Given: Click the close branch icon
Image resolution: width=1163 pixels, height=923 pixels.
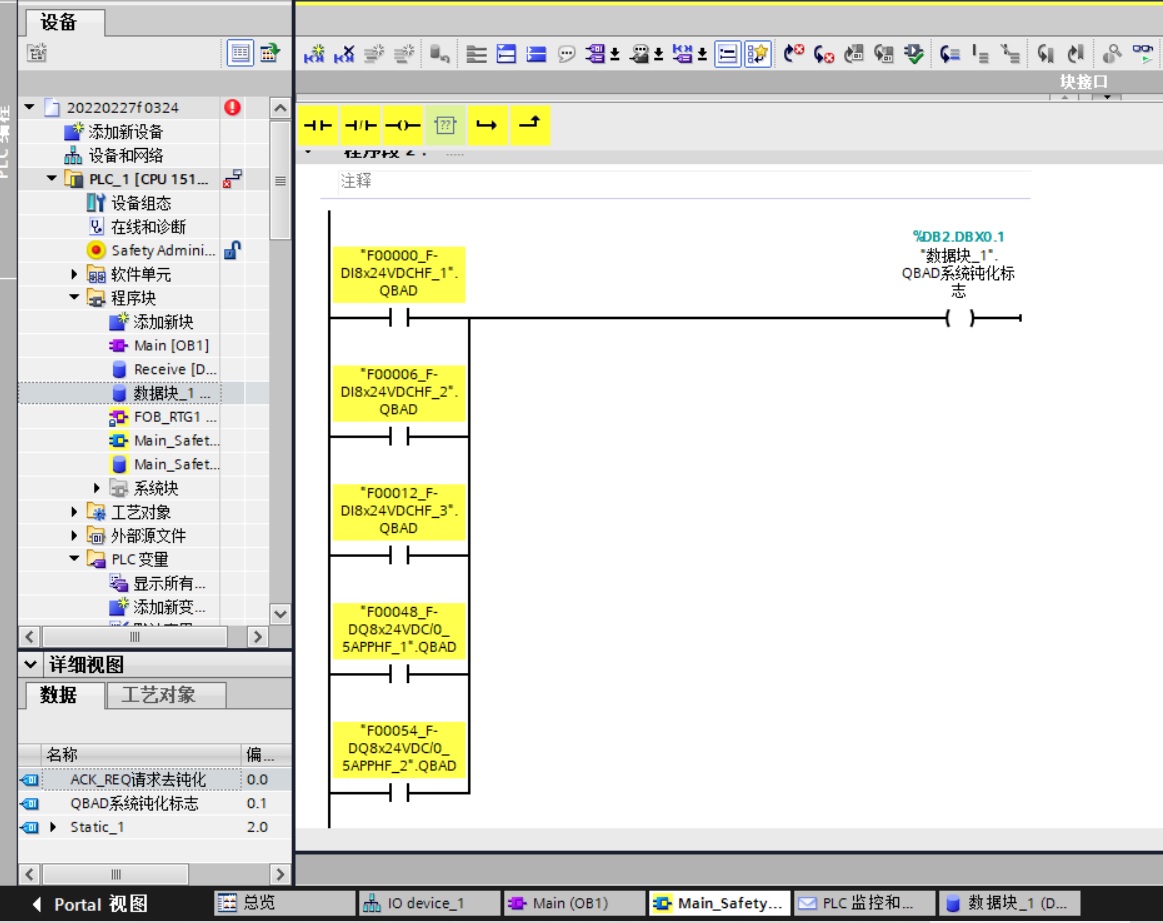Looking at the screenshot, I should coord(530,125).
